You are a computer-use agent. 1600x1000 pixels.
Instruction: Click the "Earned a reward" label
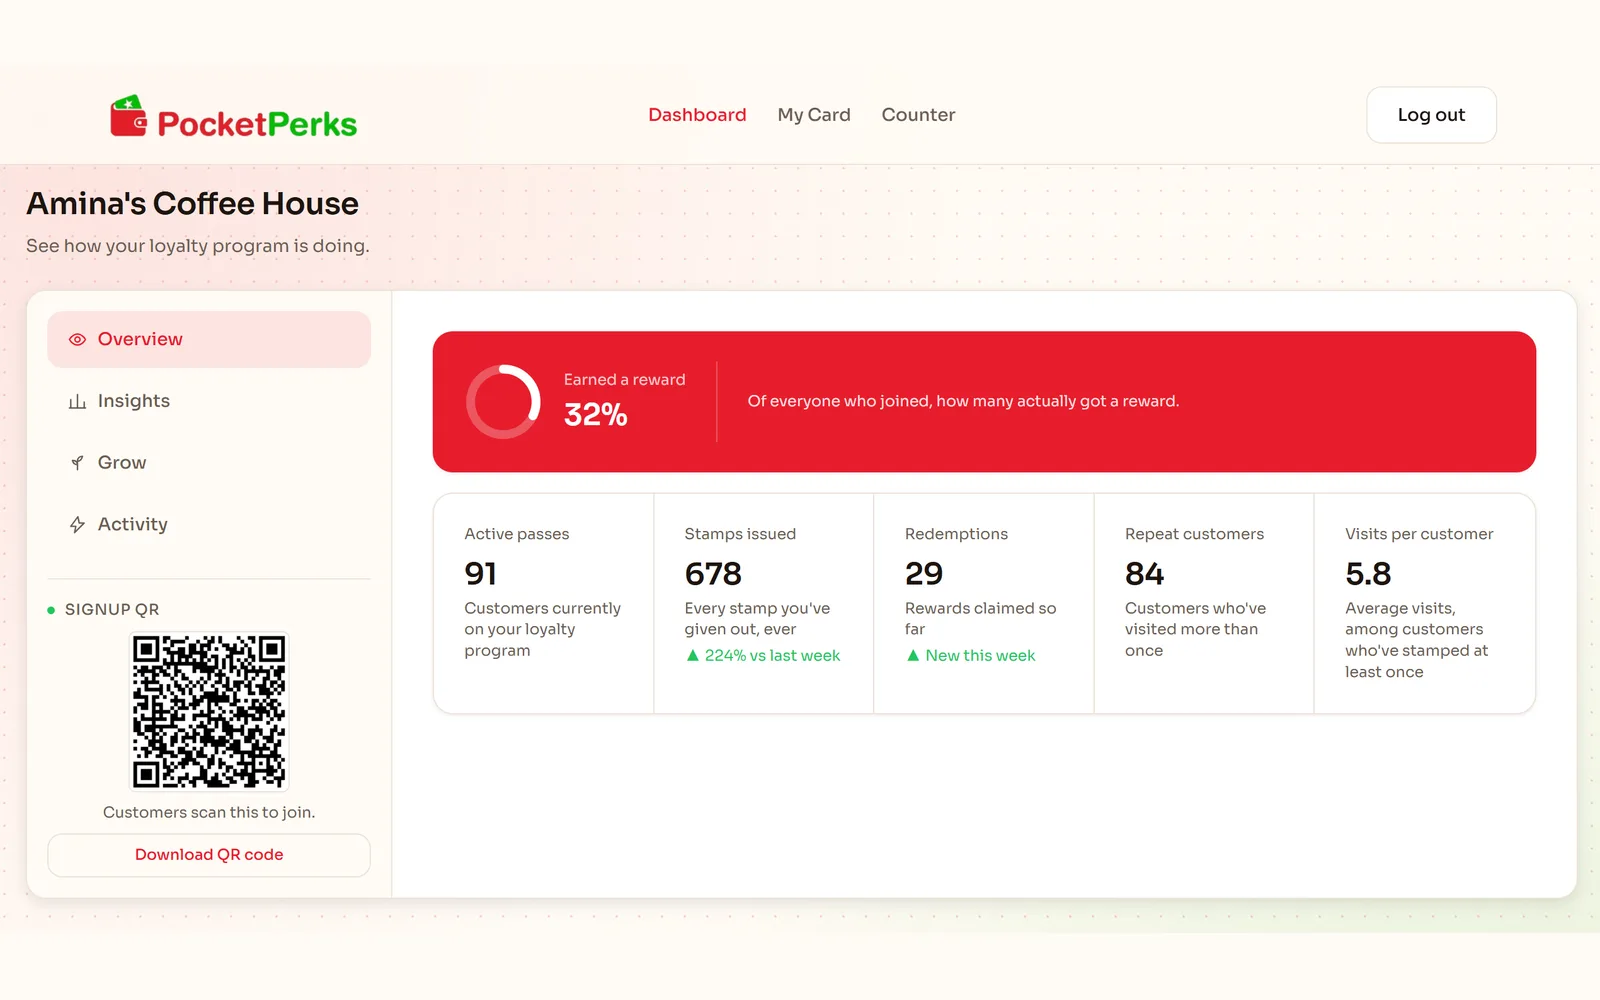click(624, 380)
